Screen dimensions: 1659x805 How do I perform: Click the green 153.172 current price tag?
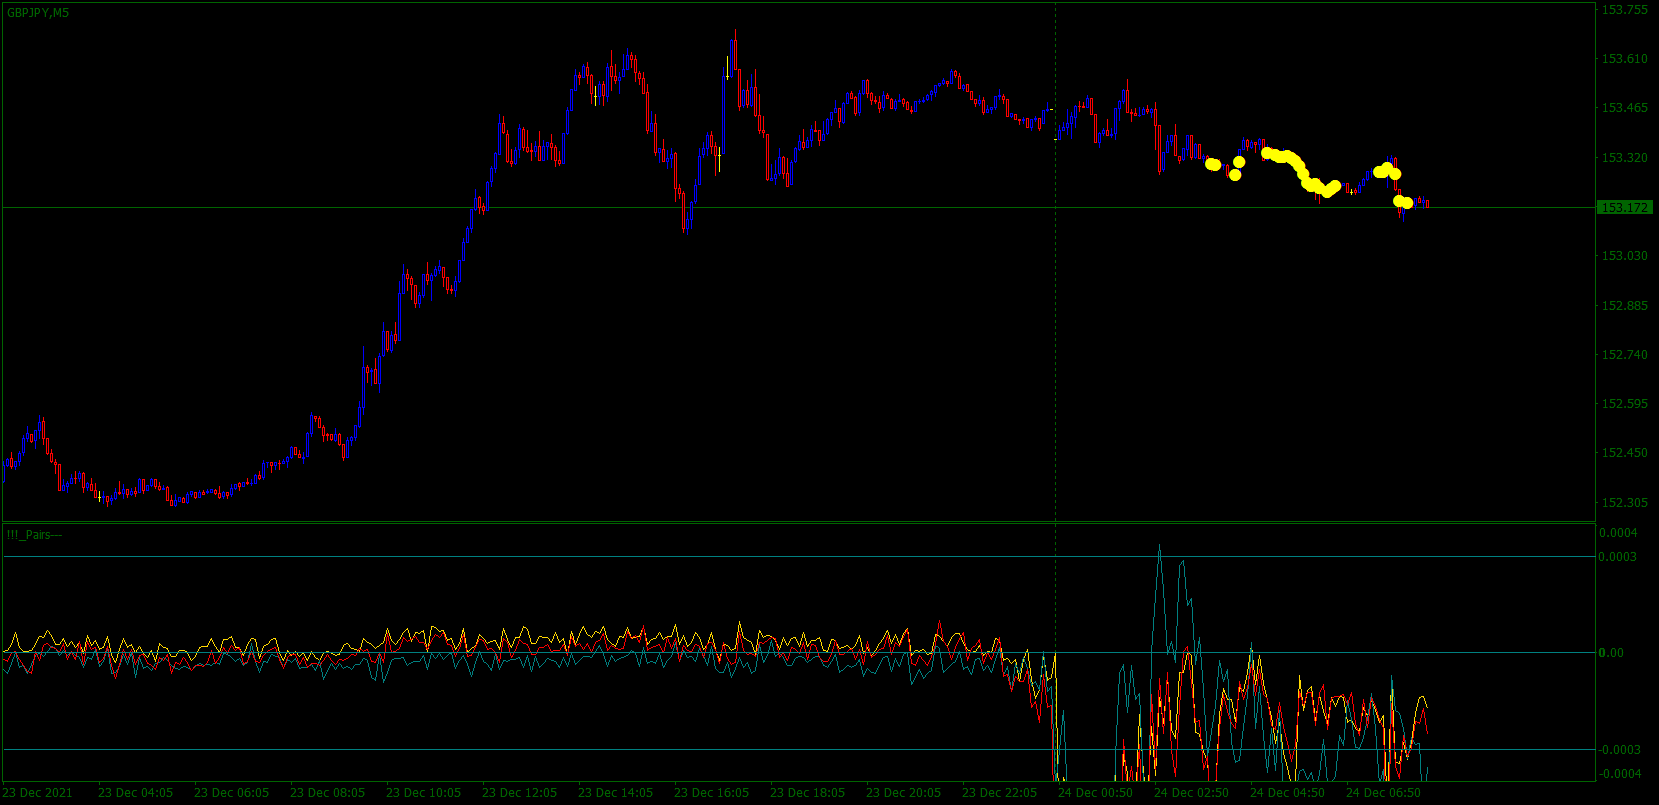point(1625,208)
